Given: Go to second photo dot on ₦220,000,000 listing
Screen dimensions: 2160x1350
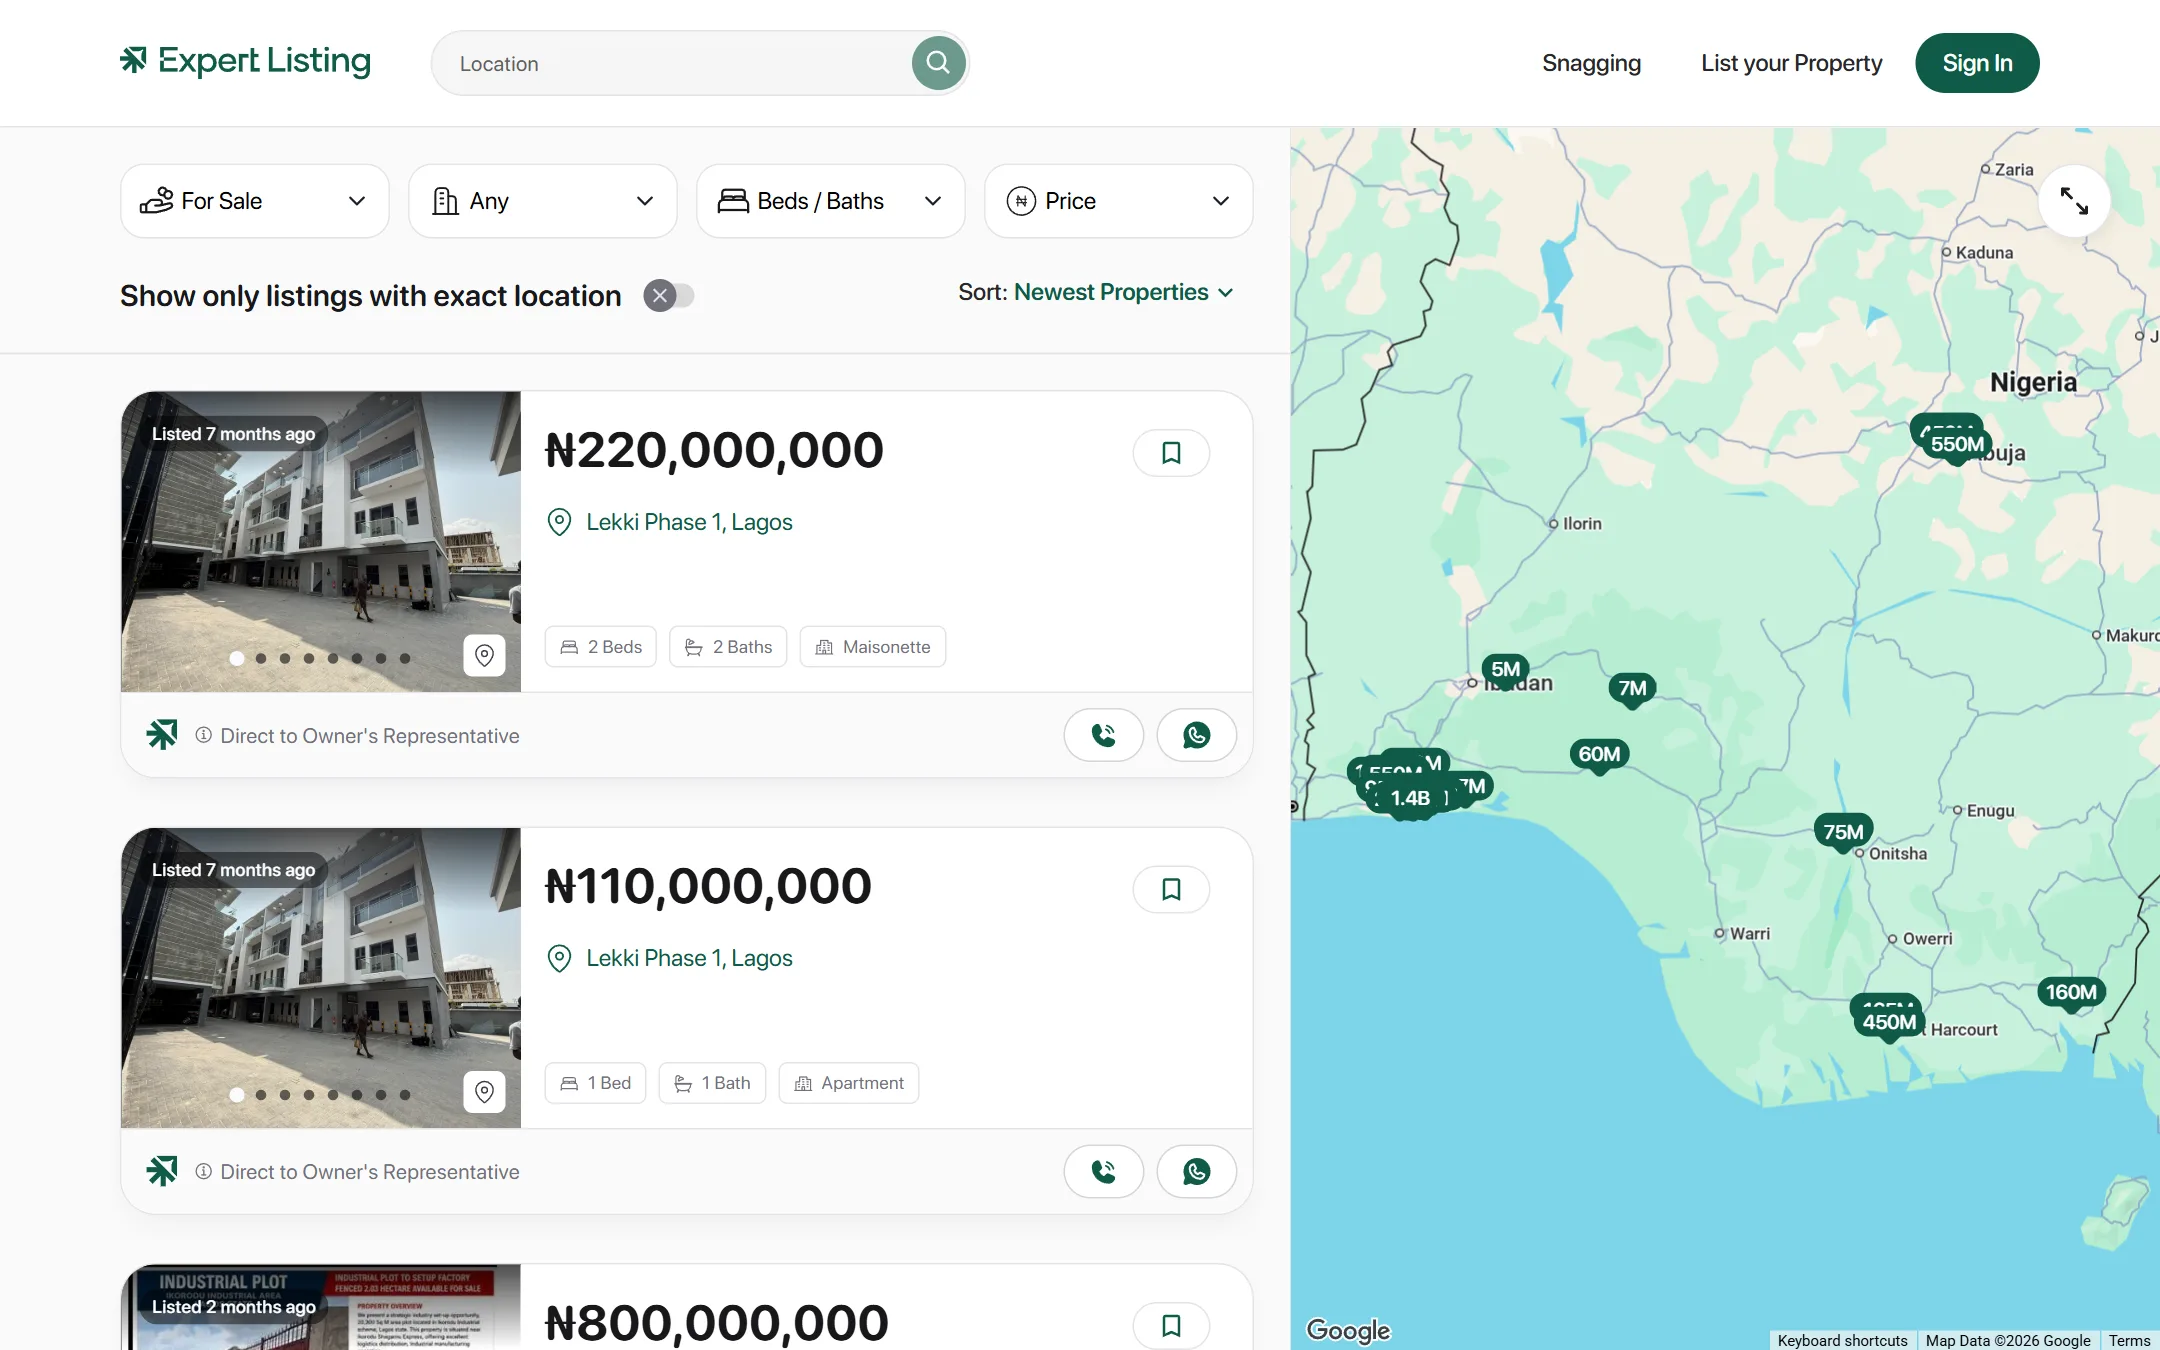Looking at the screenshot, I should point(261,659).
